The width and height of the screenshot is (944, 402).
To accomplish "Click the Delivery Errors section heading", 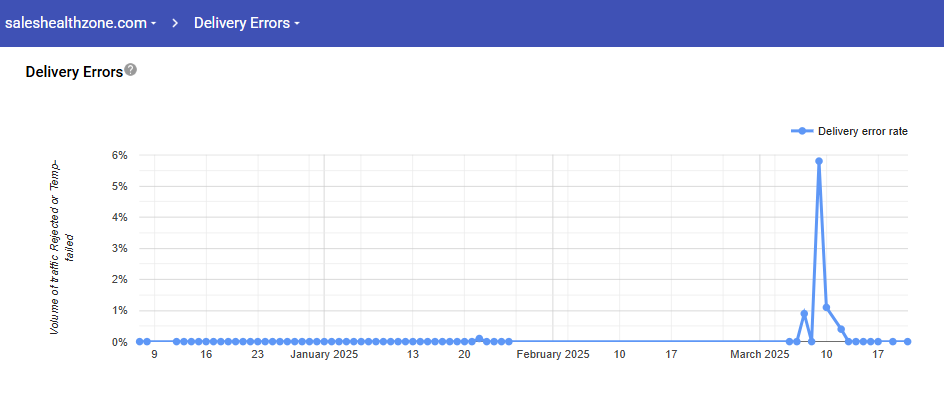I will point(73,72).
